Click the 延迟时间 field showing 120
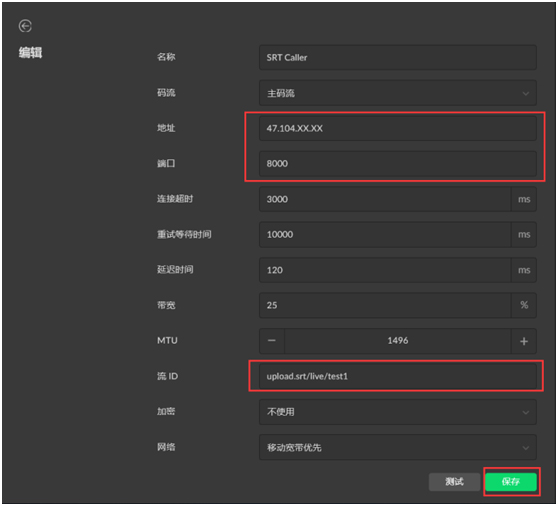The height and width of the screenshot is (506, 558). pos(385,270)
